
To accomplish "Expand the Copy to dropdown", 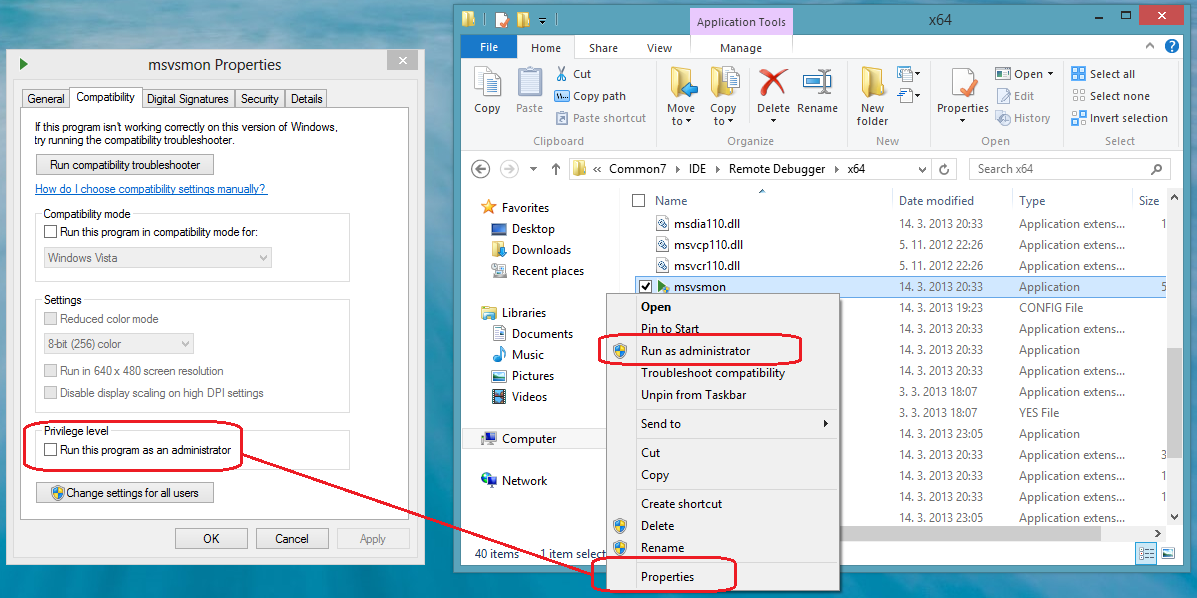I will click(723, 115).
